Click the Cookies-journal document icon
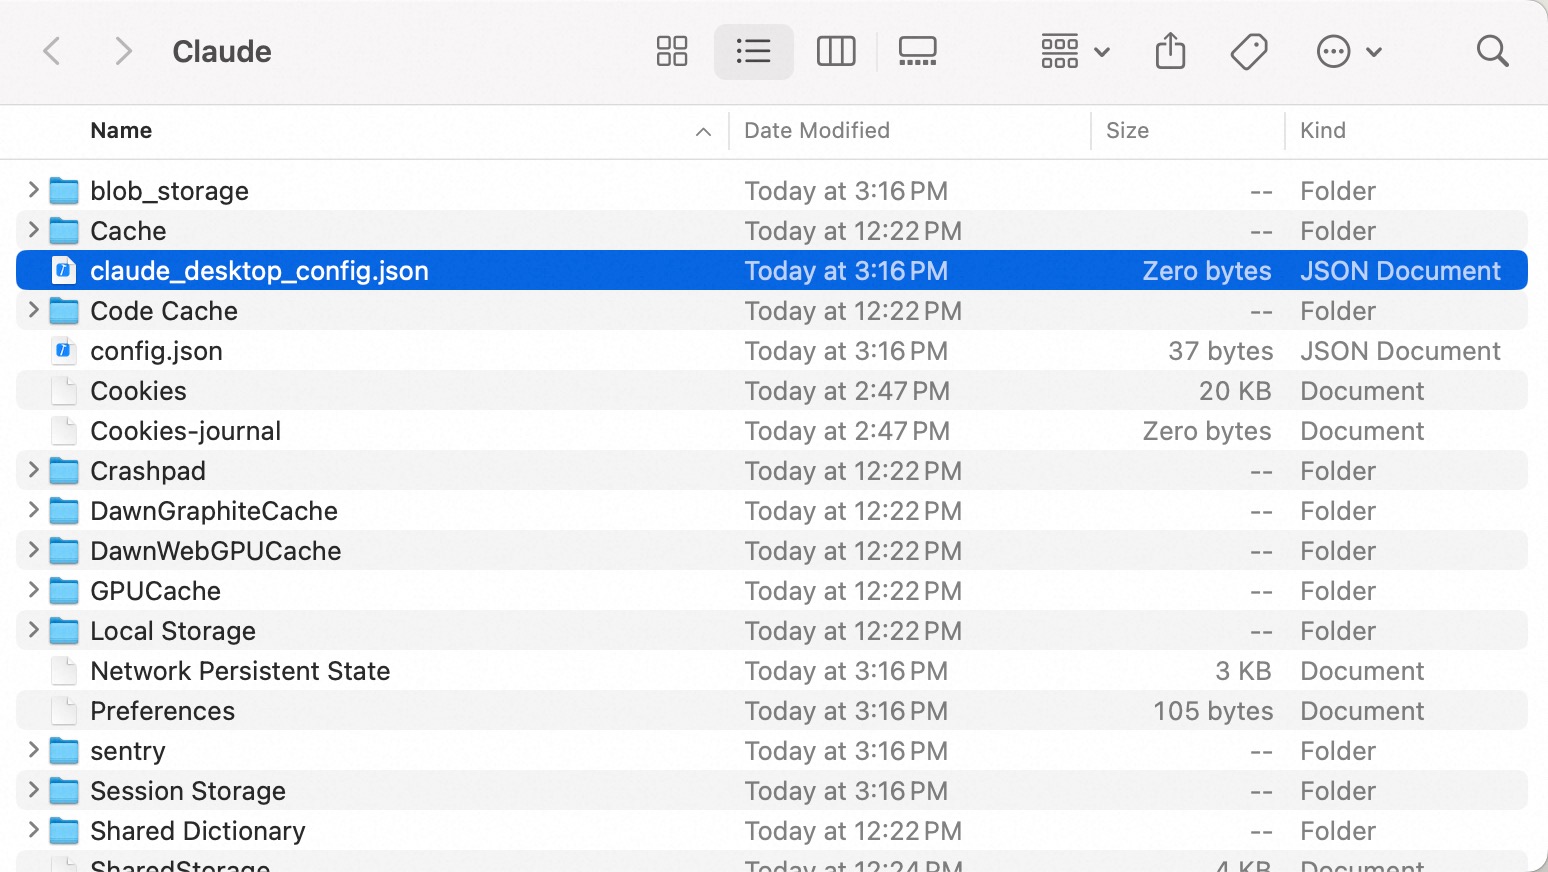 pyautogui.click(x=64, y=430)
